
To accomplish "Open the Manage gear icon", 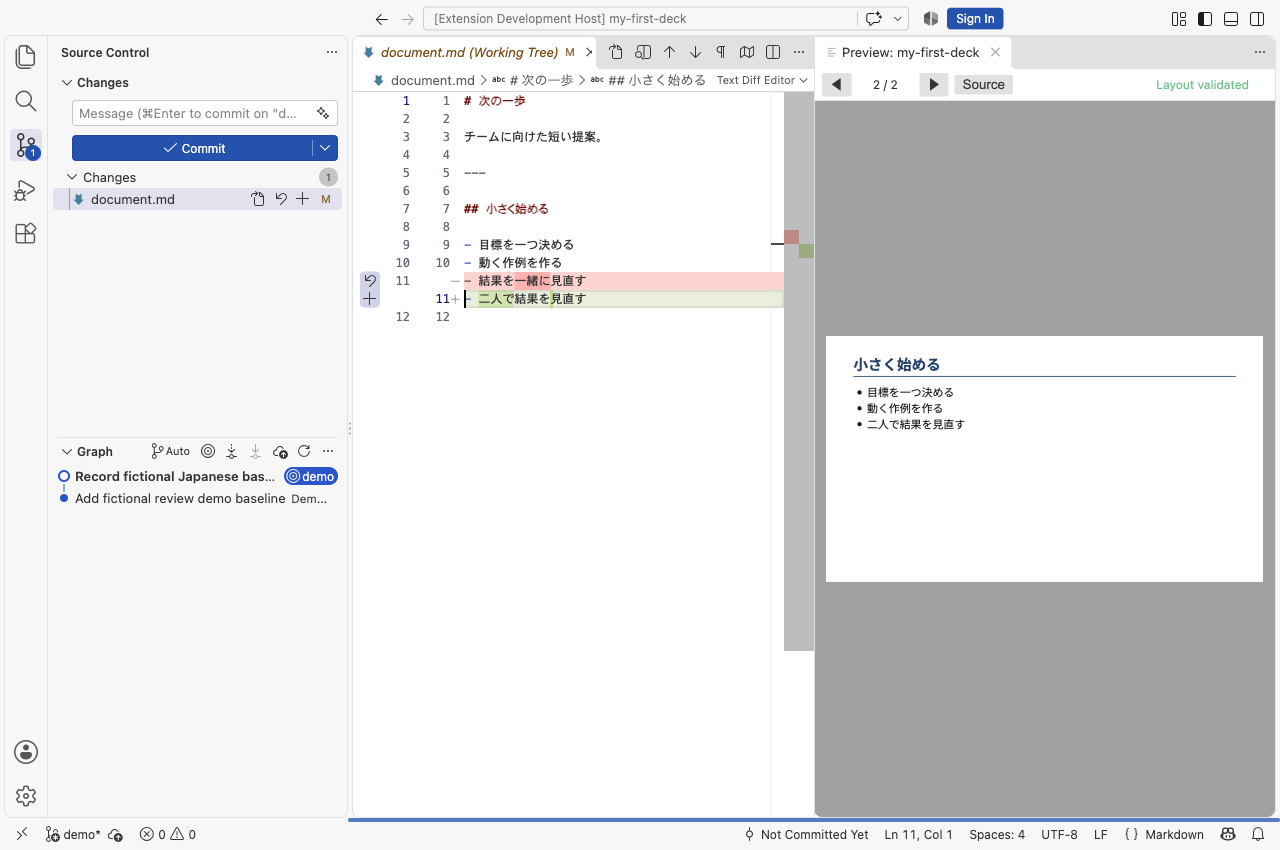I will click(x=26, y=796).
